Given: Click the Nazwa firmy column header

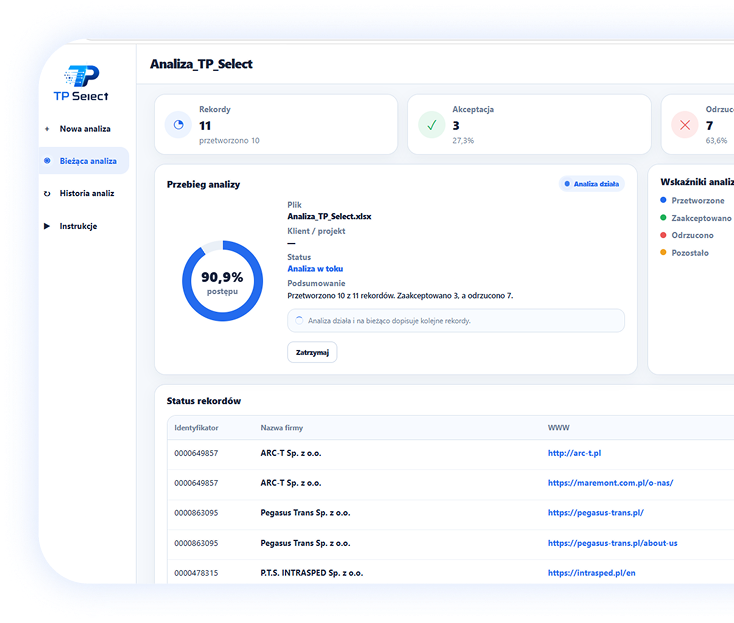Looking at the screenshot, I should click(x=282, y=428).
